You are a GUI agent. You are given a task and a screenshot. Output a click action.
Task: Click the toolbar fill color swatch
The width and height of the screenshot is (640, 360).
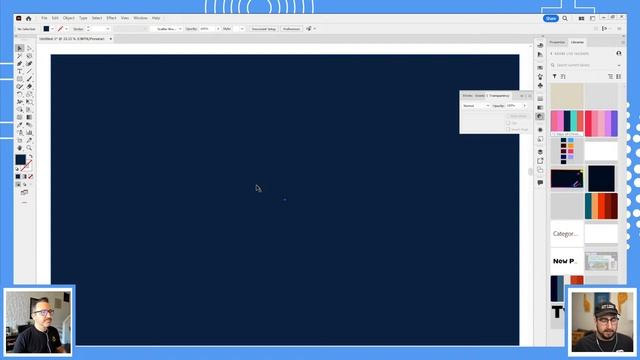20,160
